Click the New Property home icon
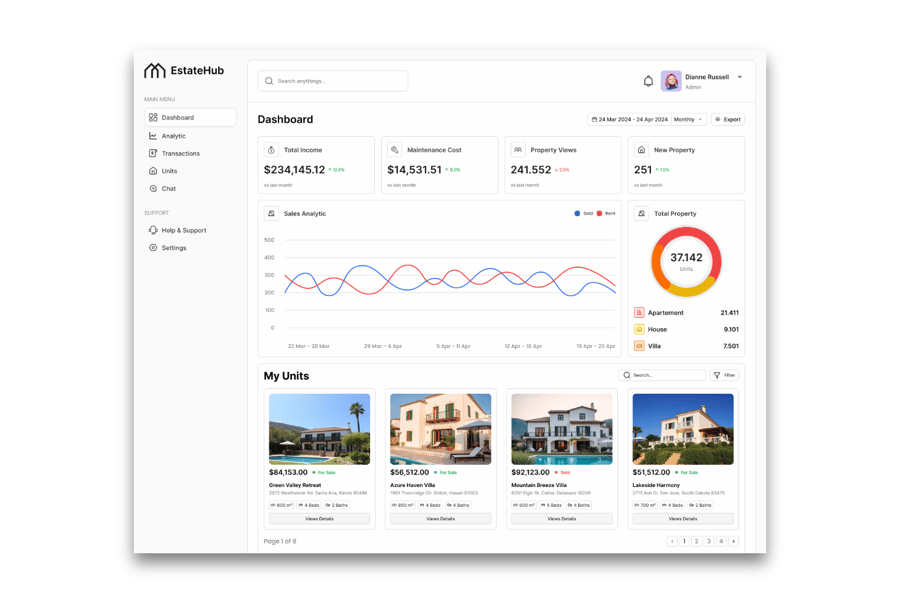Viewport: 900px width, 602px height. pyautogui.click(x=641, y=150)
